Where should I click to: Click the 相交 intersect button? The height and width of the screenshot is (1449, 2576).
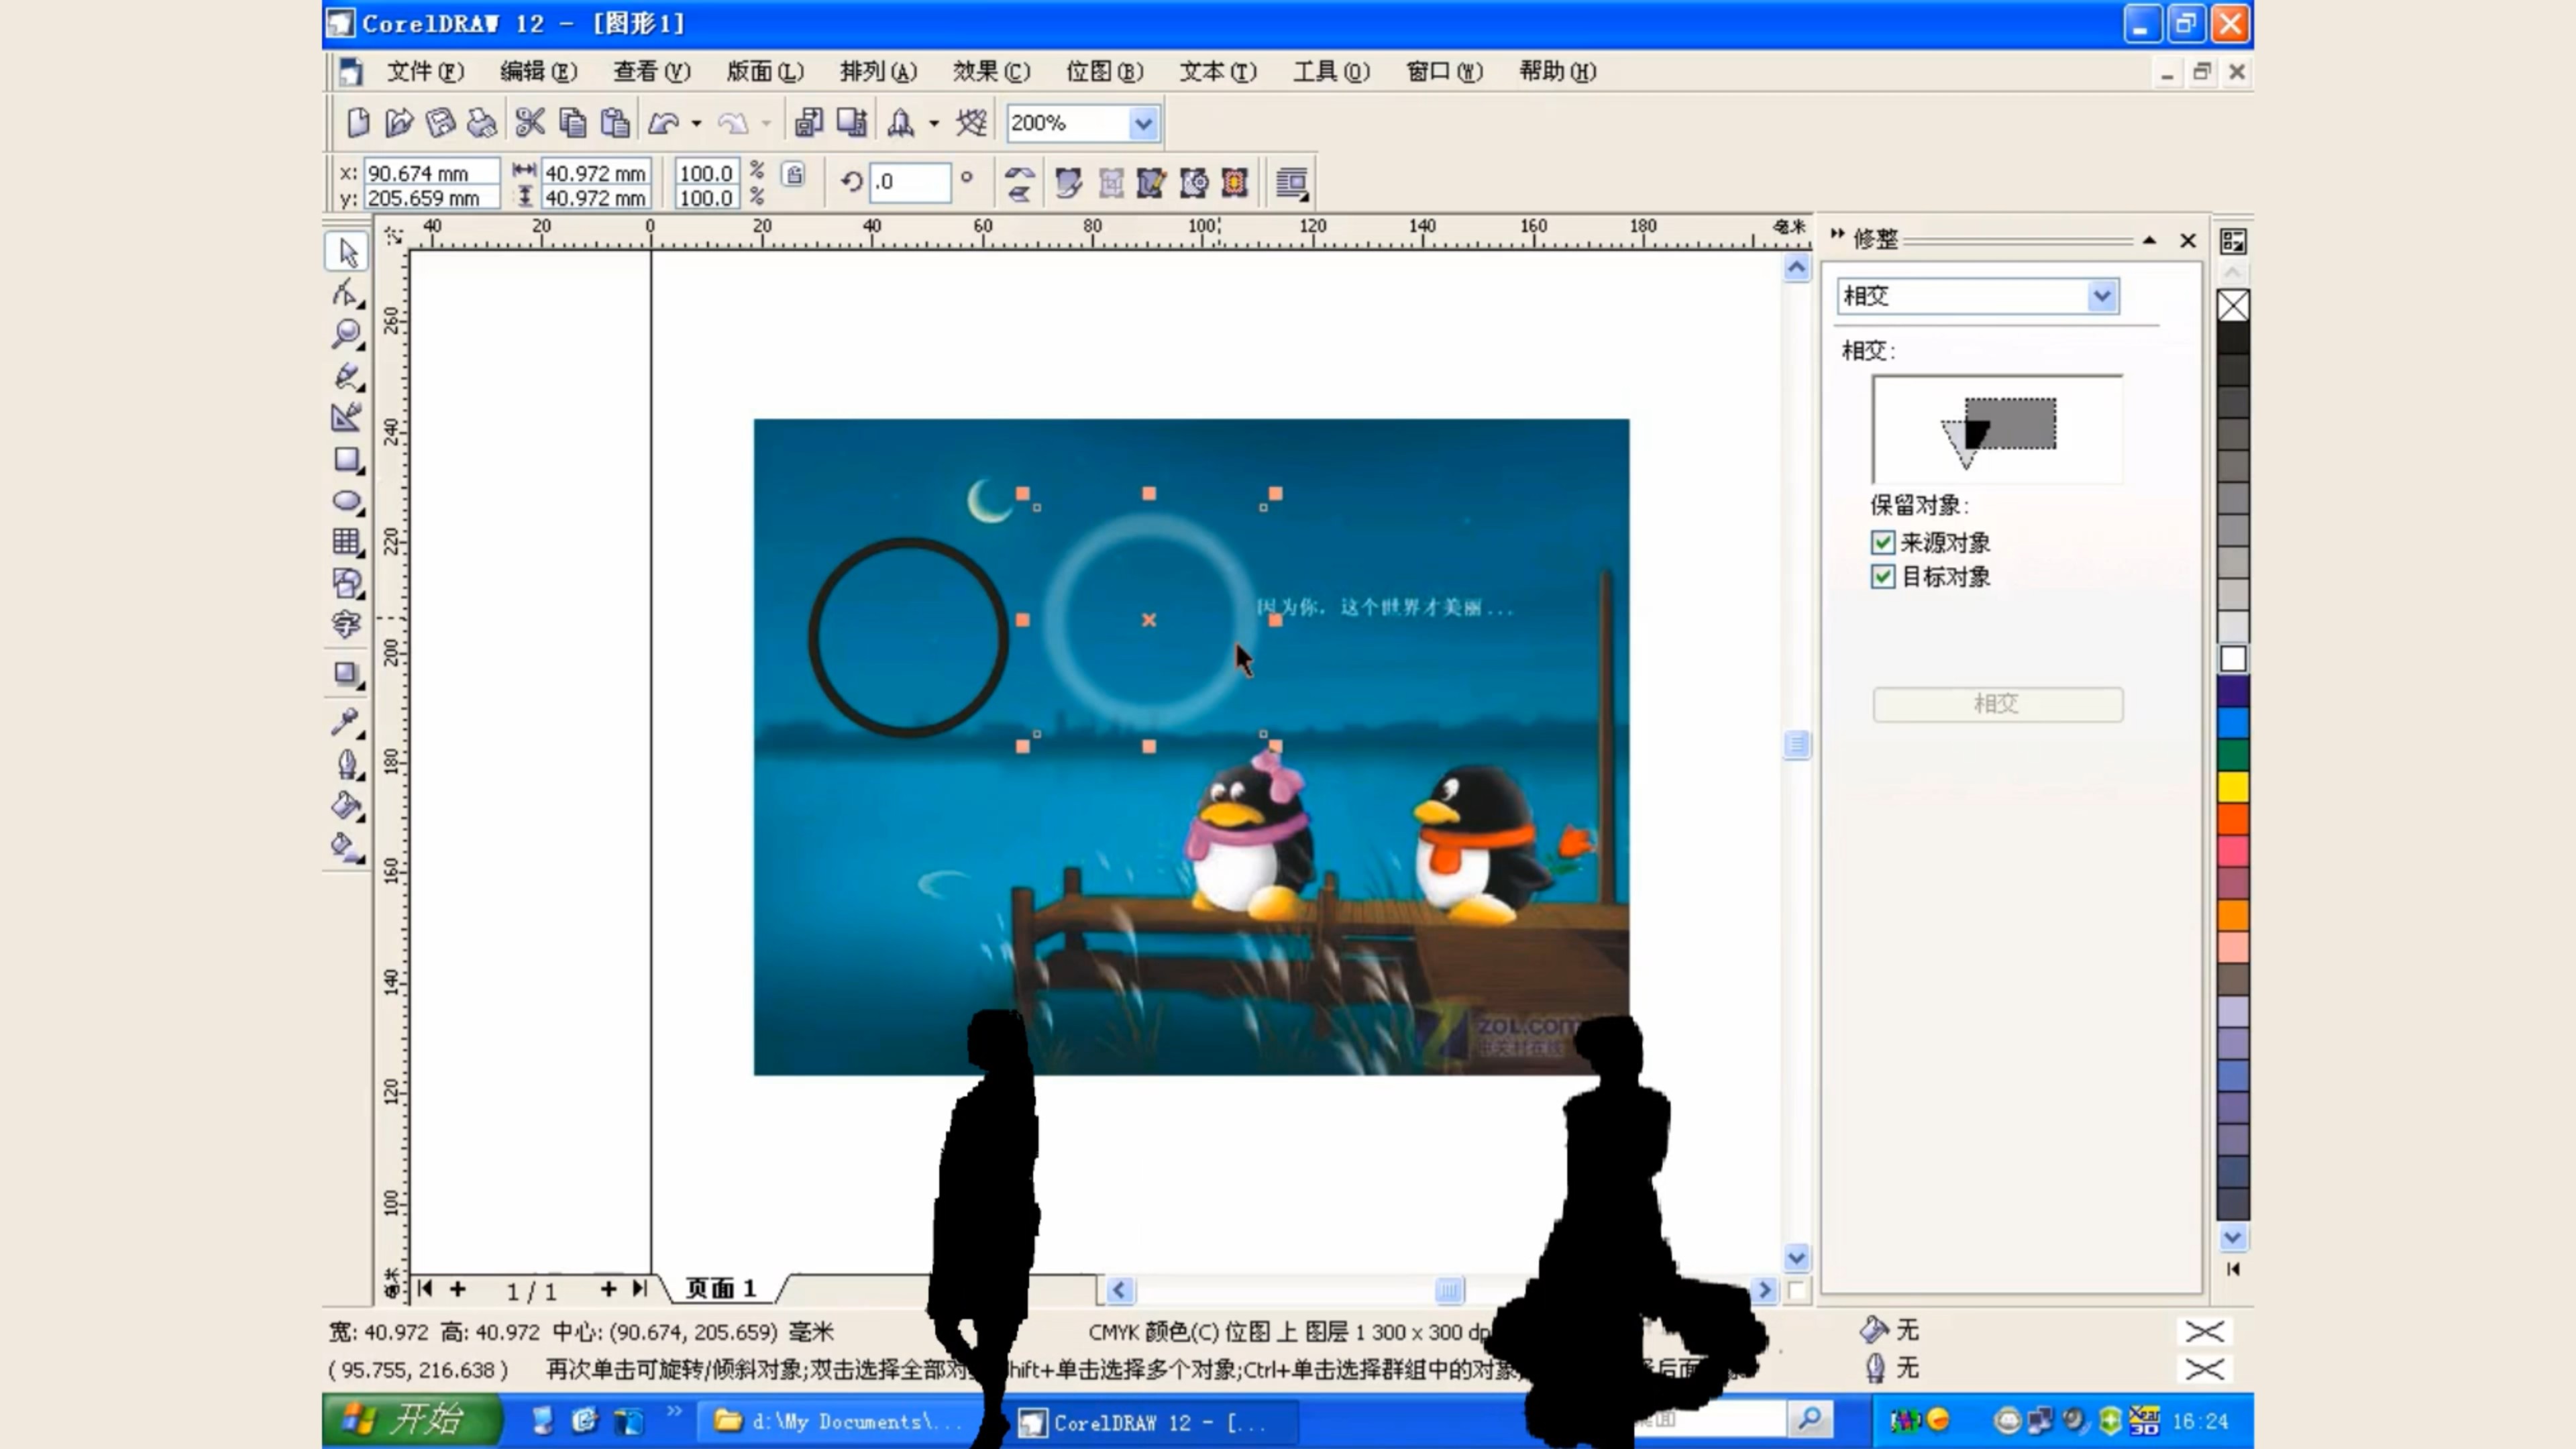tap(1997, 704)
